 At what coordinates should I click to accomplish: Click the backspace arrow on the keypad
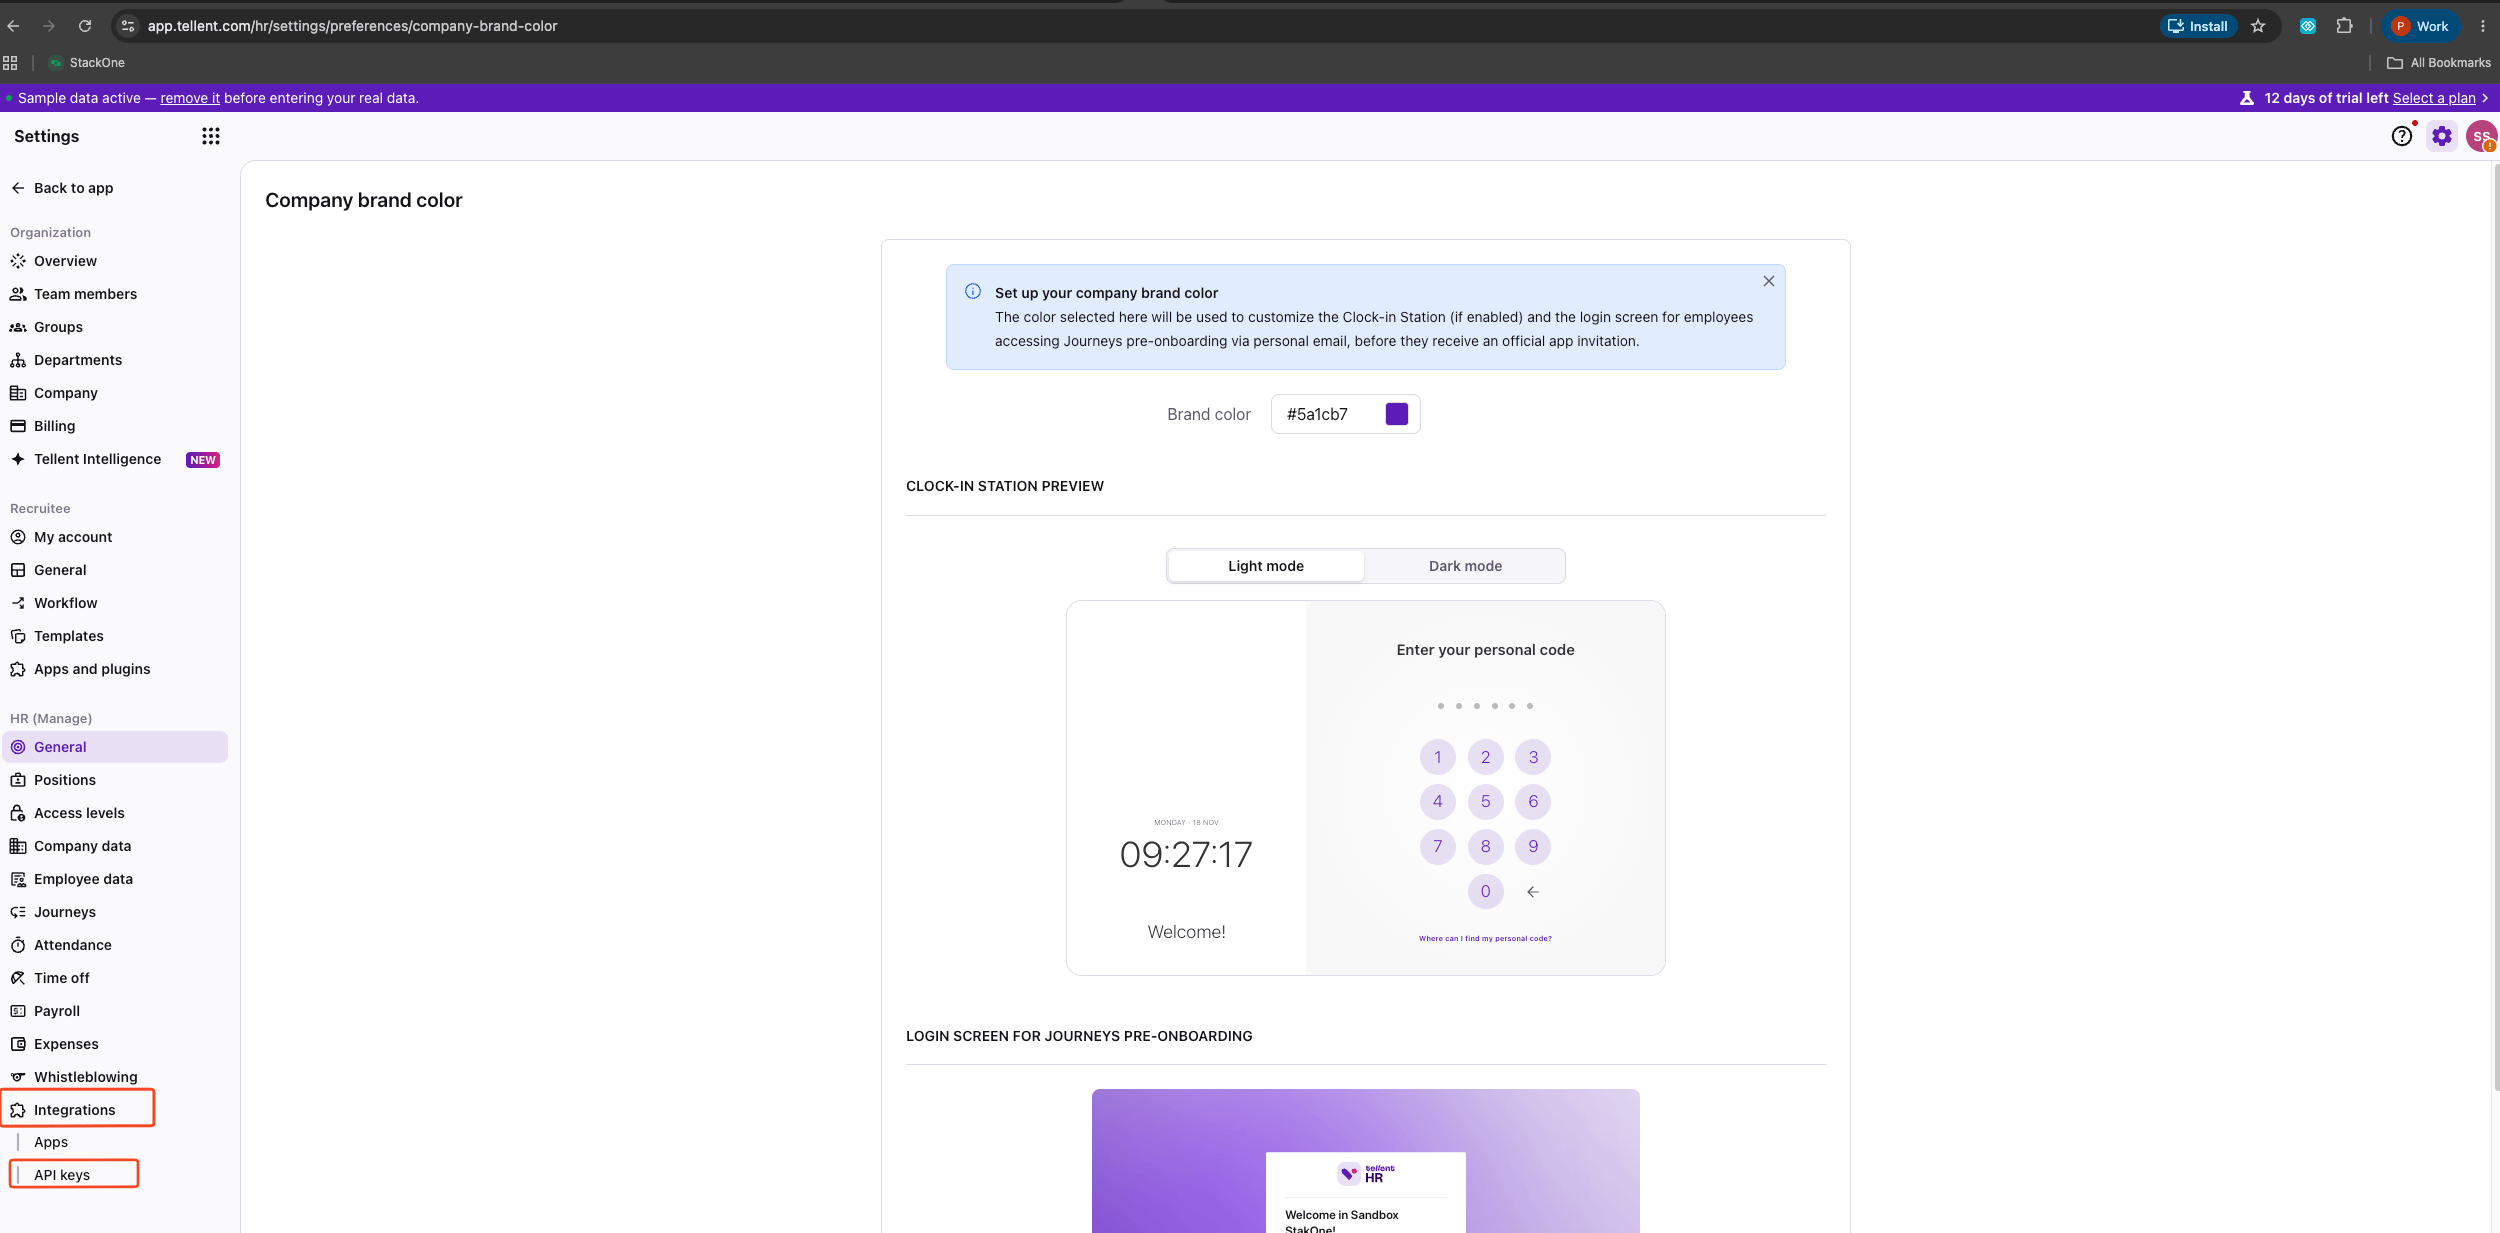[x=1533, y=892]
